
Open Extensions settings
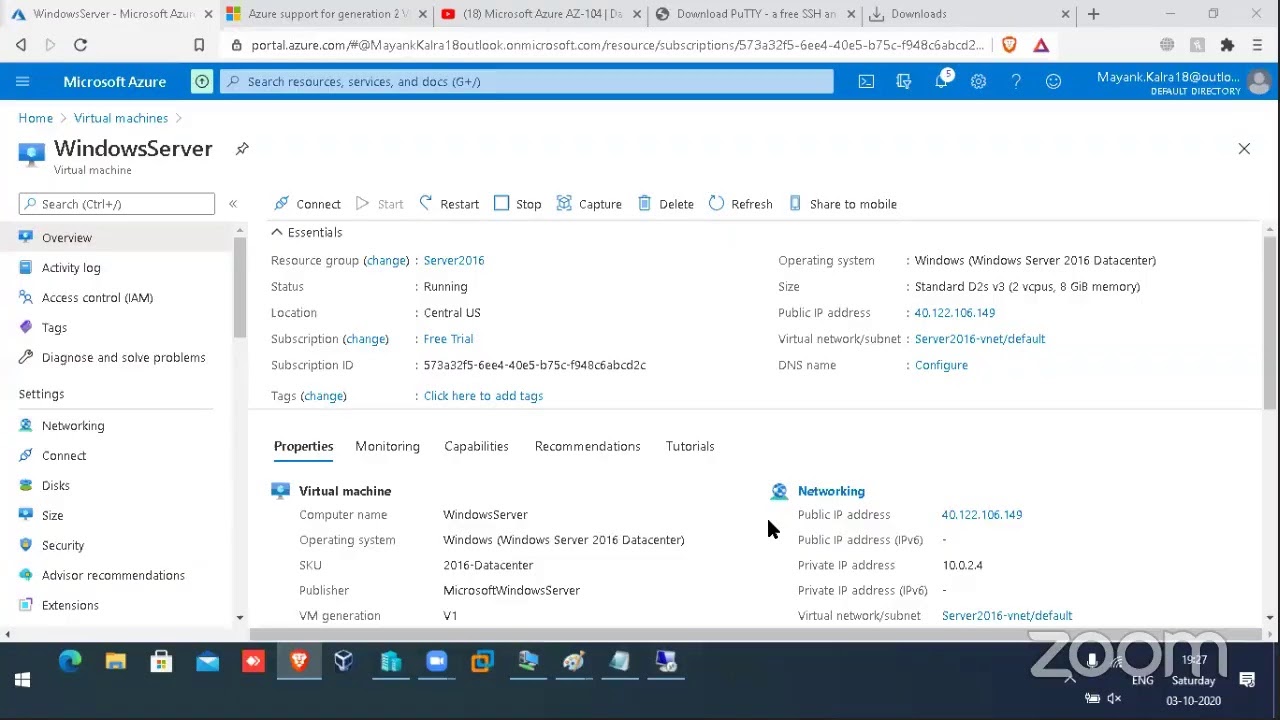pyautogui.click(x=70, y=606)
